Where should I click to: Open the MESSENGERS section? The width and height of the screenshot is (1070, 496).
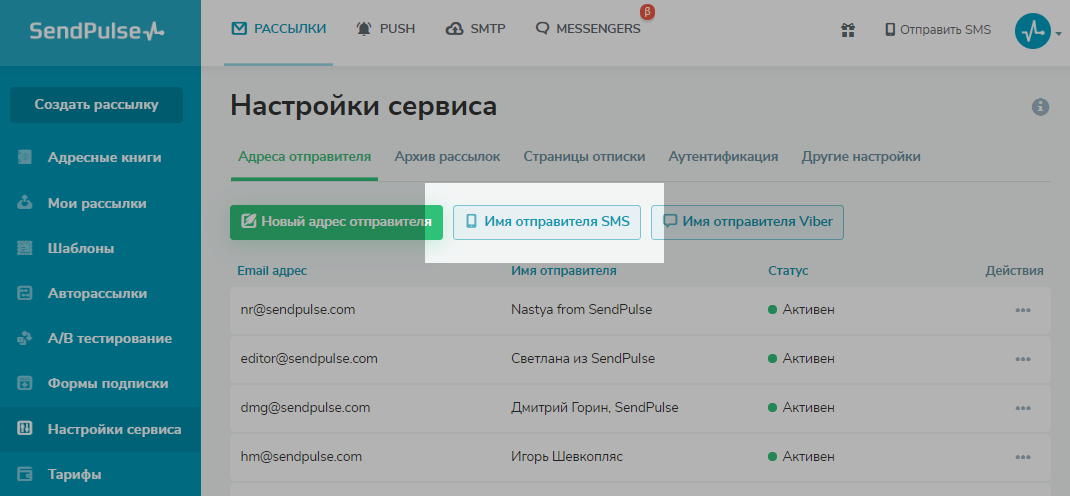pyautogui.click(x=588, y=29)
